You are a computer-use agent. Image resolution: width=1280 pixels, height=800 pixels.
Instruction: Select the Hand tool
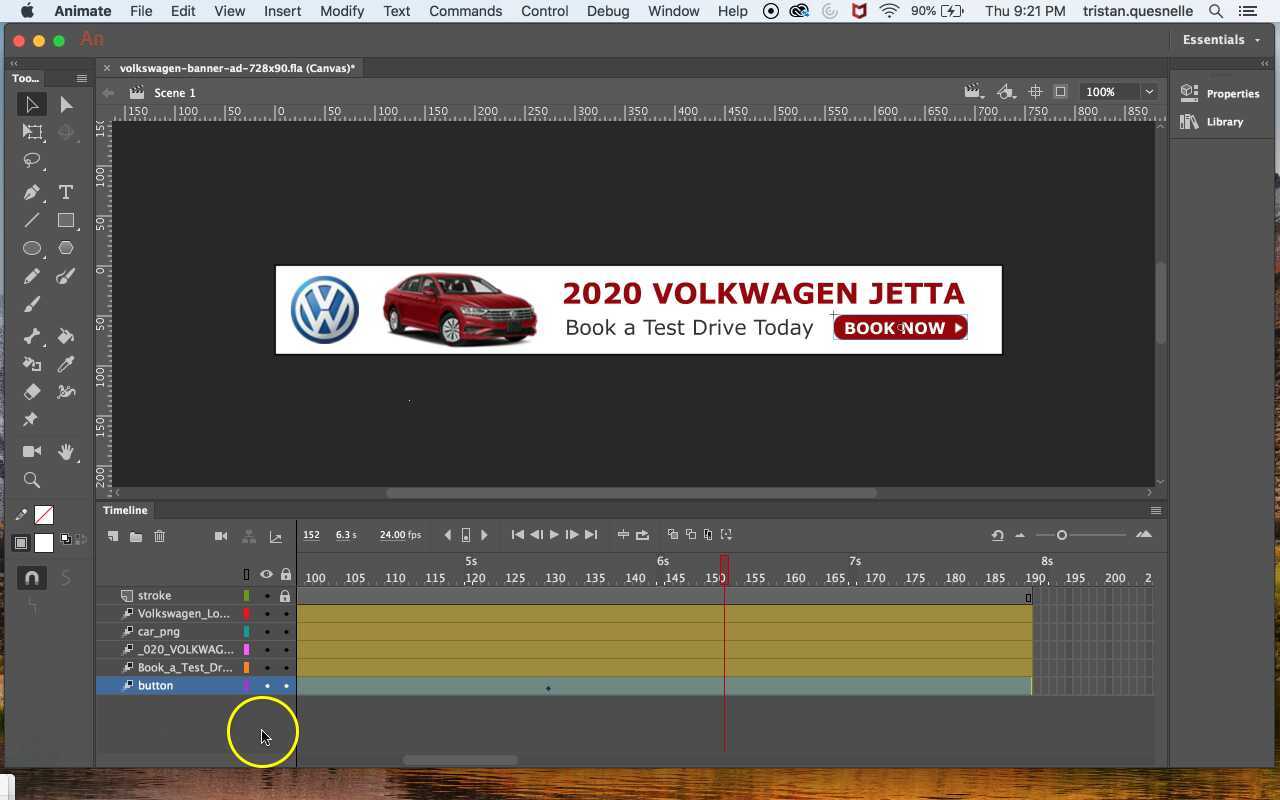click(65, 451)
